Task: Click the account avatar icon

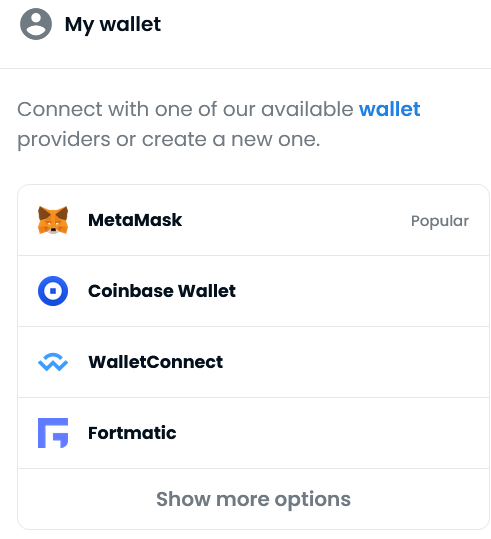Action: (x=36, y=24)
